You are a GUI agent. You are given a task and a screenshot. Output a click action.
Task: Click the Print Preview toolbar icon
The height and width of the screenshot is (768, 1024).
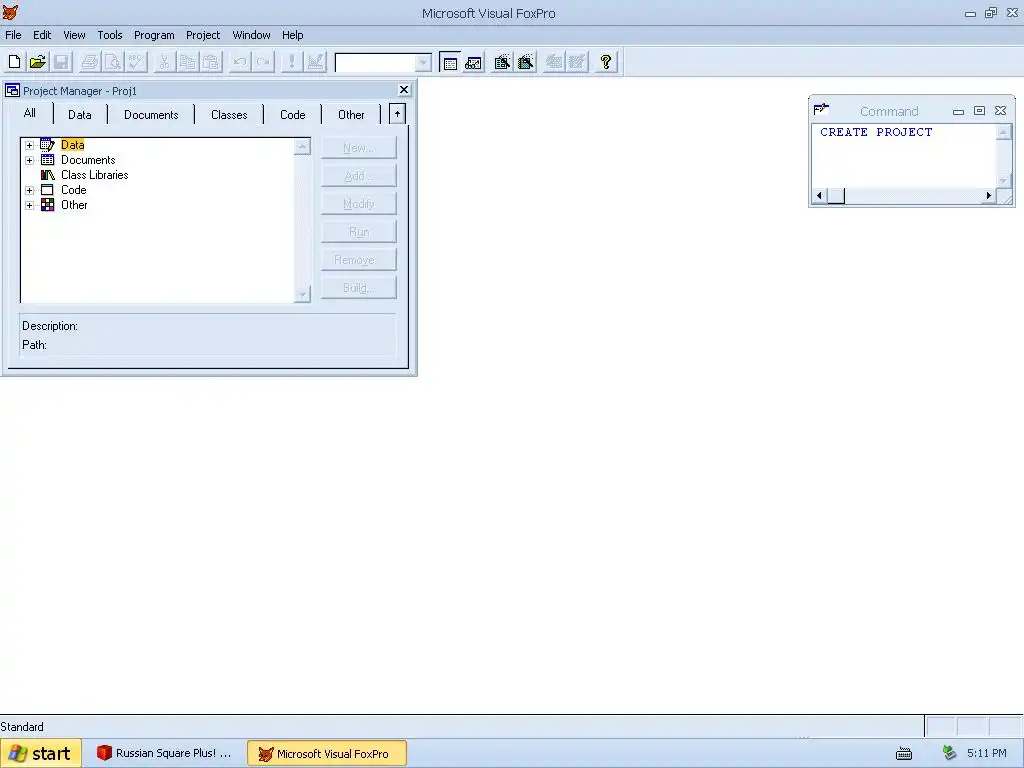(113, 62)
